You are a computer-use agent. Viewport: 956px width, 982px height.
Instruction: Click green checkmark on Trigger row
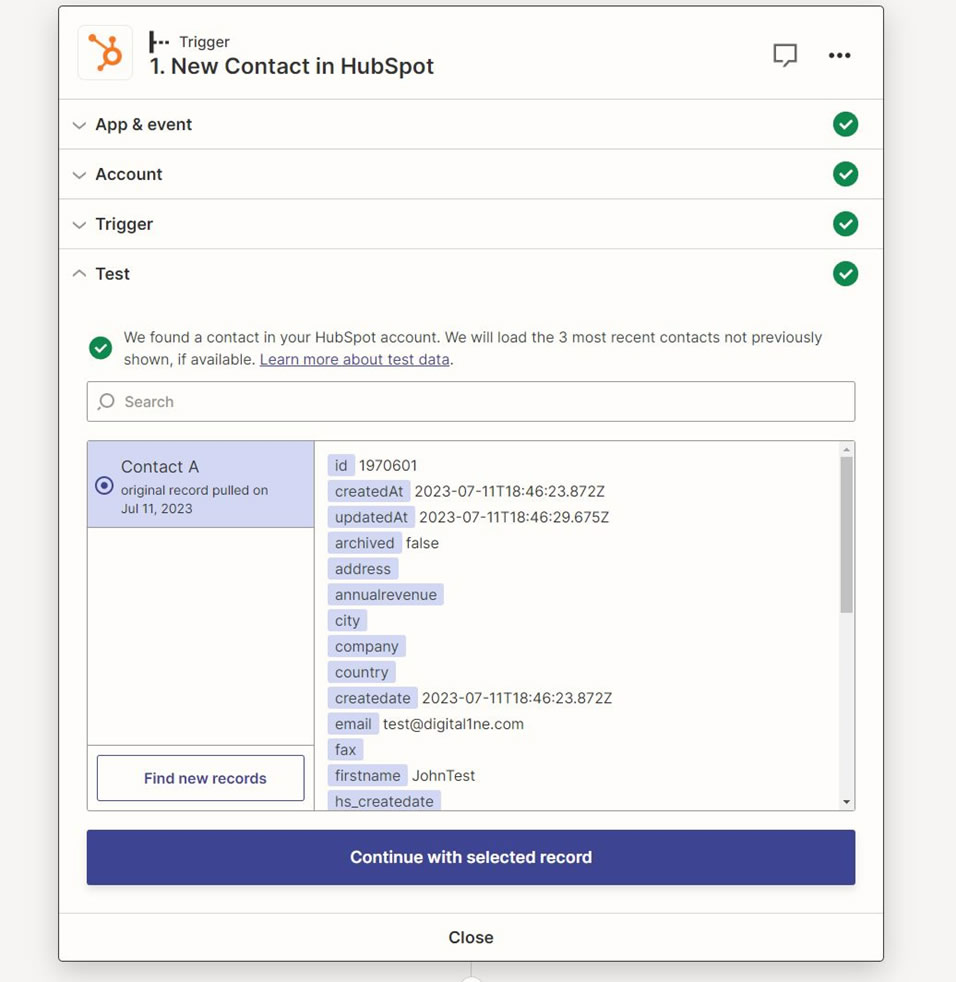845,224
